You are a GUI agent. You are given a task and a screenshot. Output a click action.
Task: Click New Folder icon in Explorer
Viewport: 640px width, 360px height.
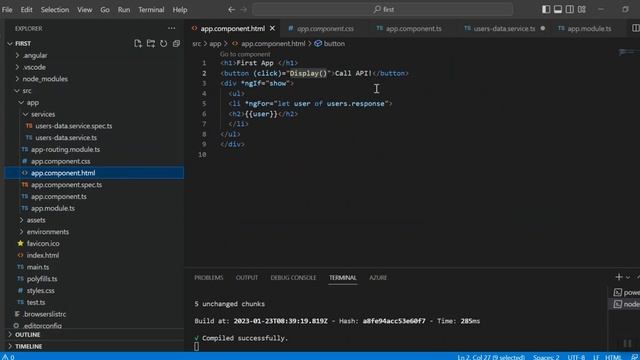pos(151,43)
